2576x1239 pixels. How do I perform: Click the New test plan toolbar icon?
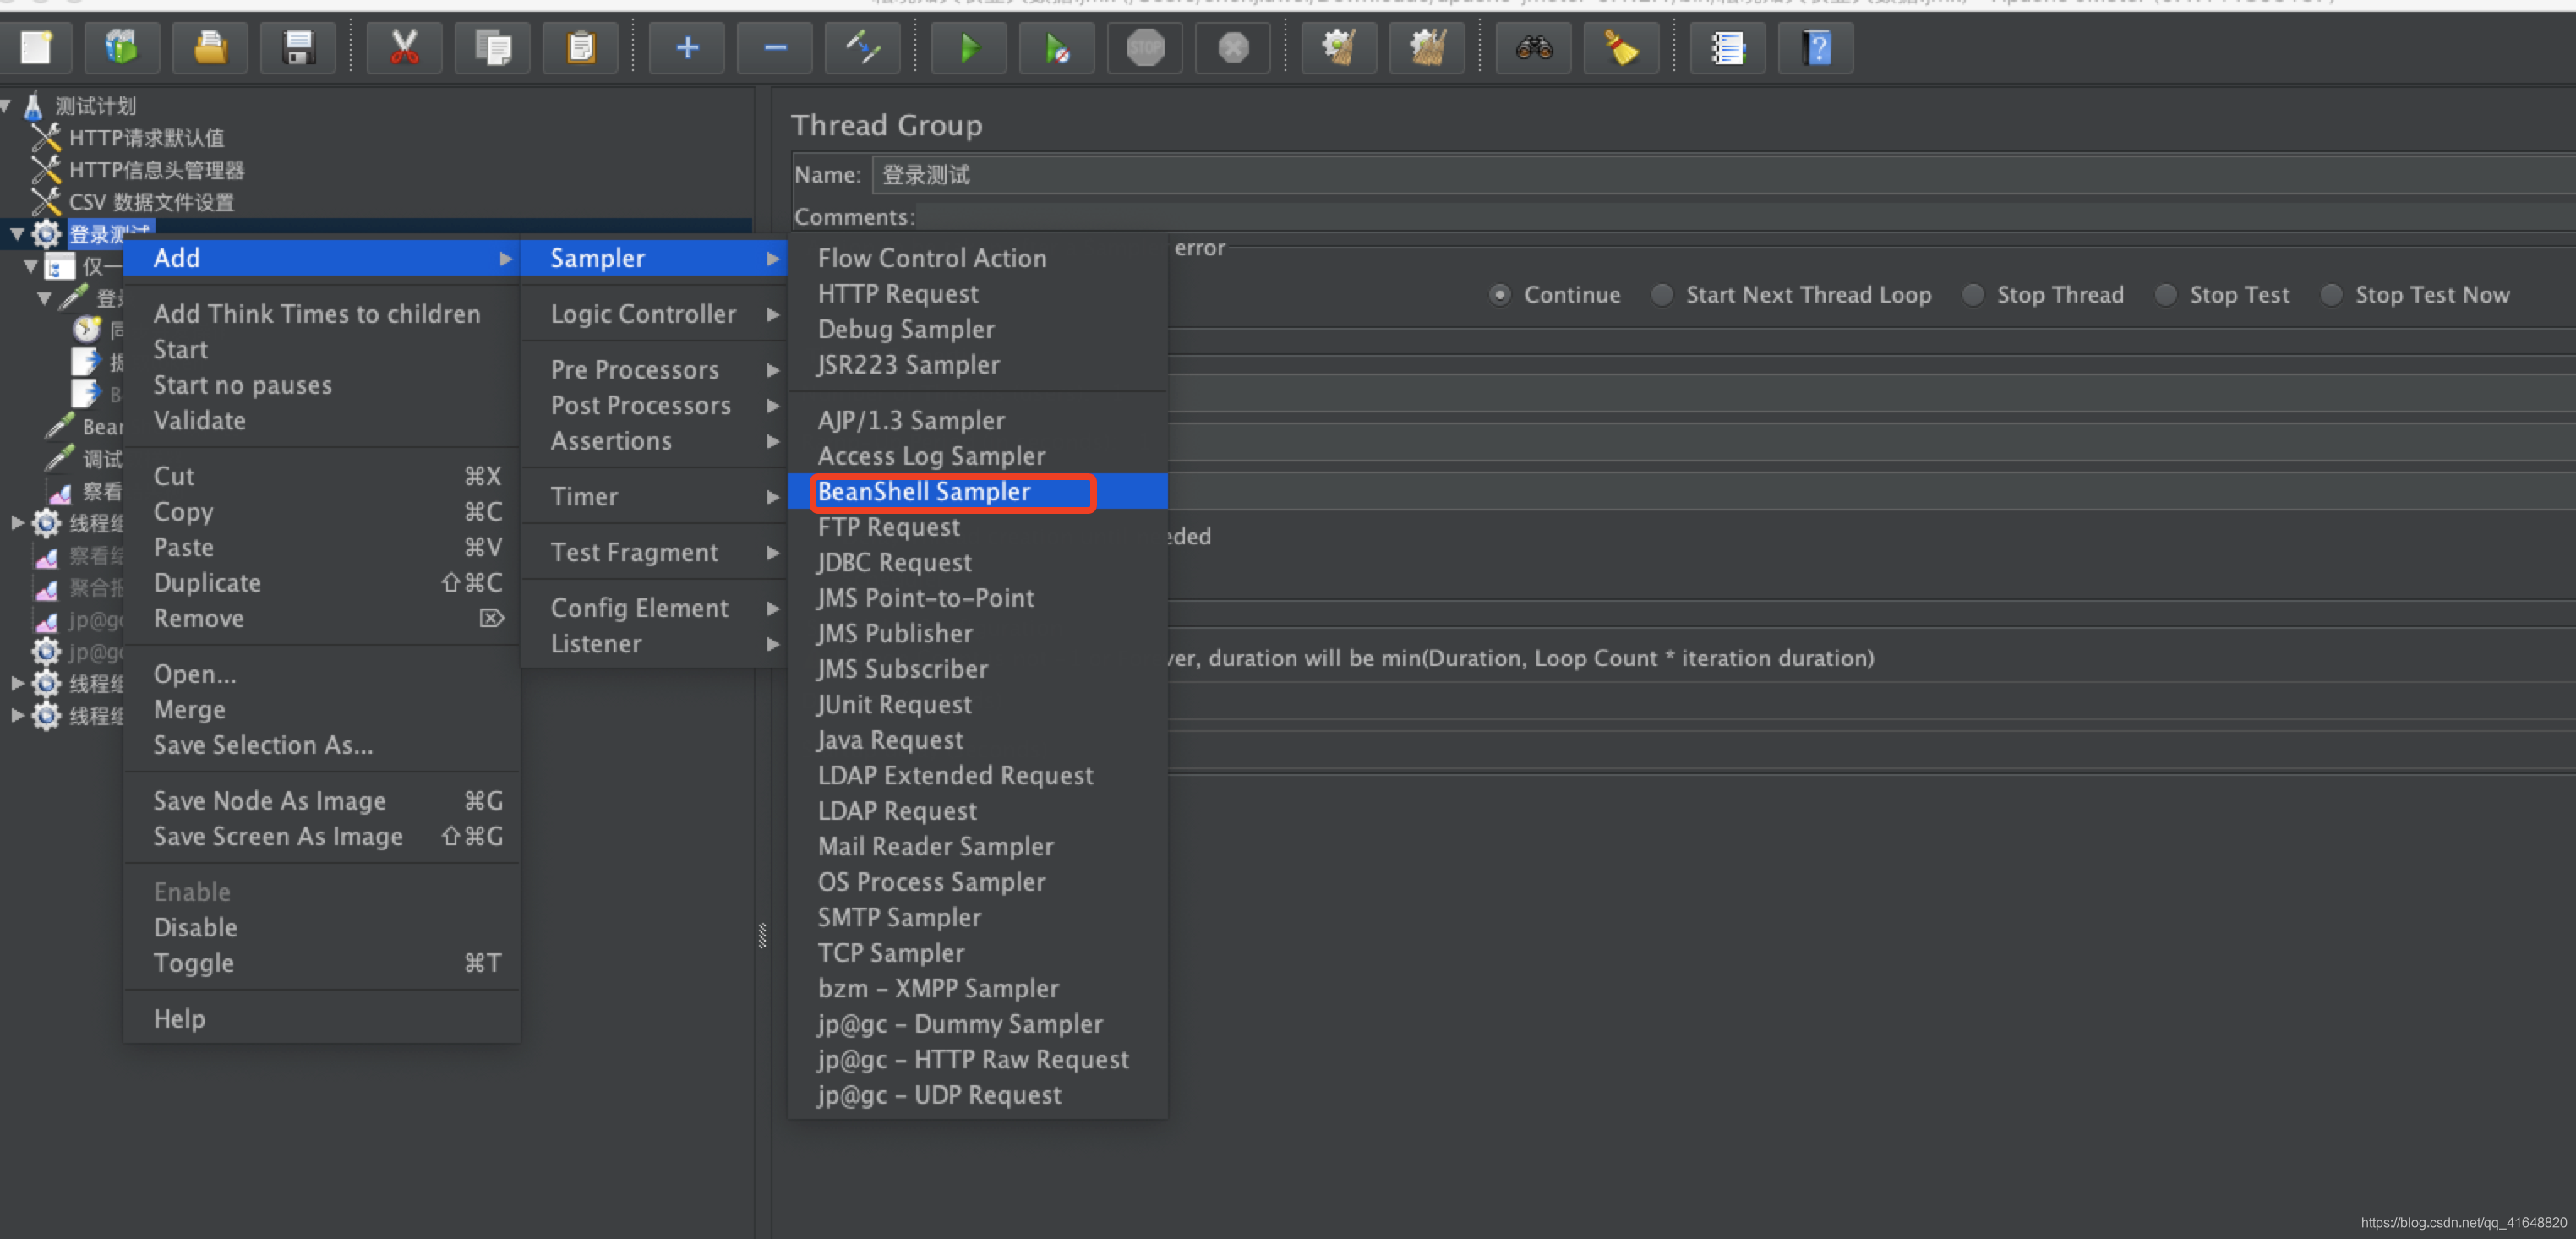(x=36, y=47)
